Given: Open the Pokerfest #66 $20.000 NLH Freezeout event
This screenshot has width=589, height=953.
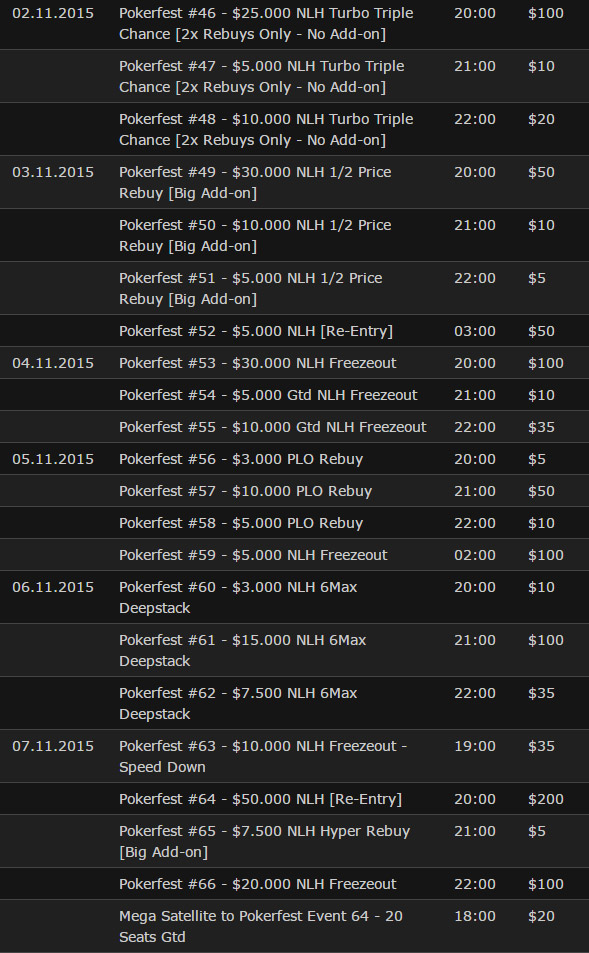Looking at the screenshot, I should click(x=258, y=884).
